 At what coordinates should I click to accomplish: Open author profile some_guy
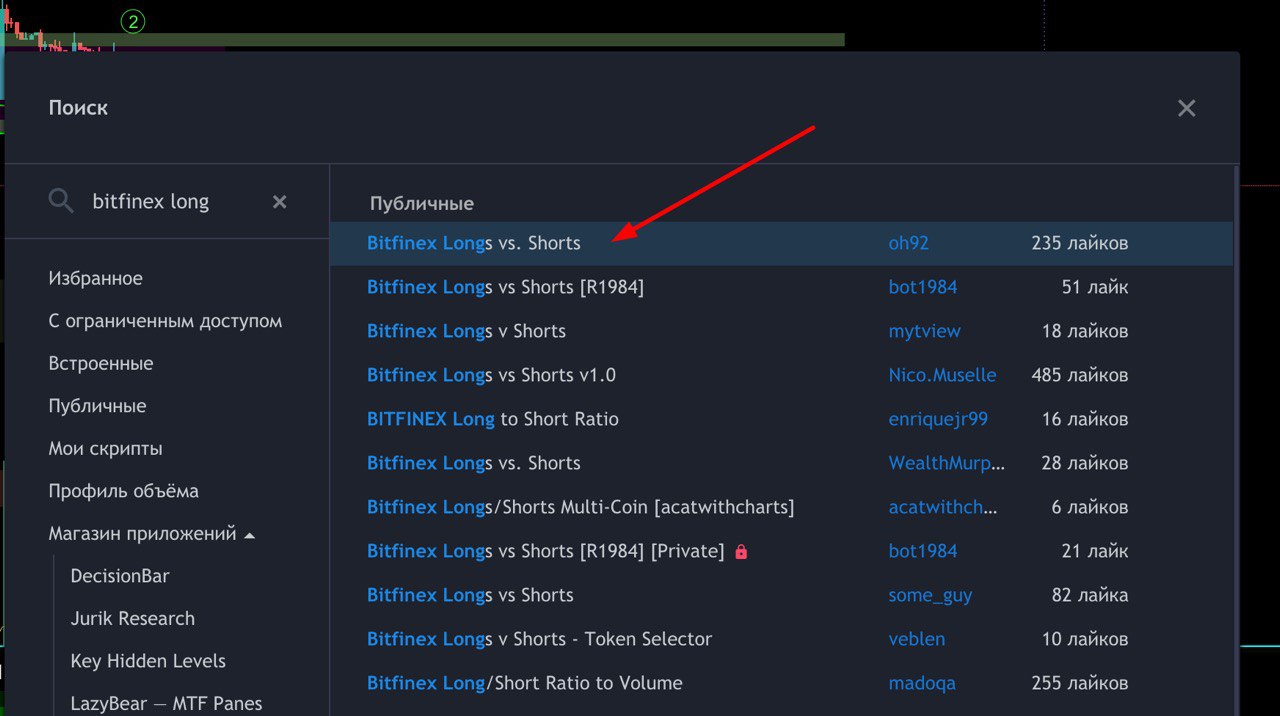[930, 595]
